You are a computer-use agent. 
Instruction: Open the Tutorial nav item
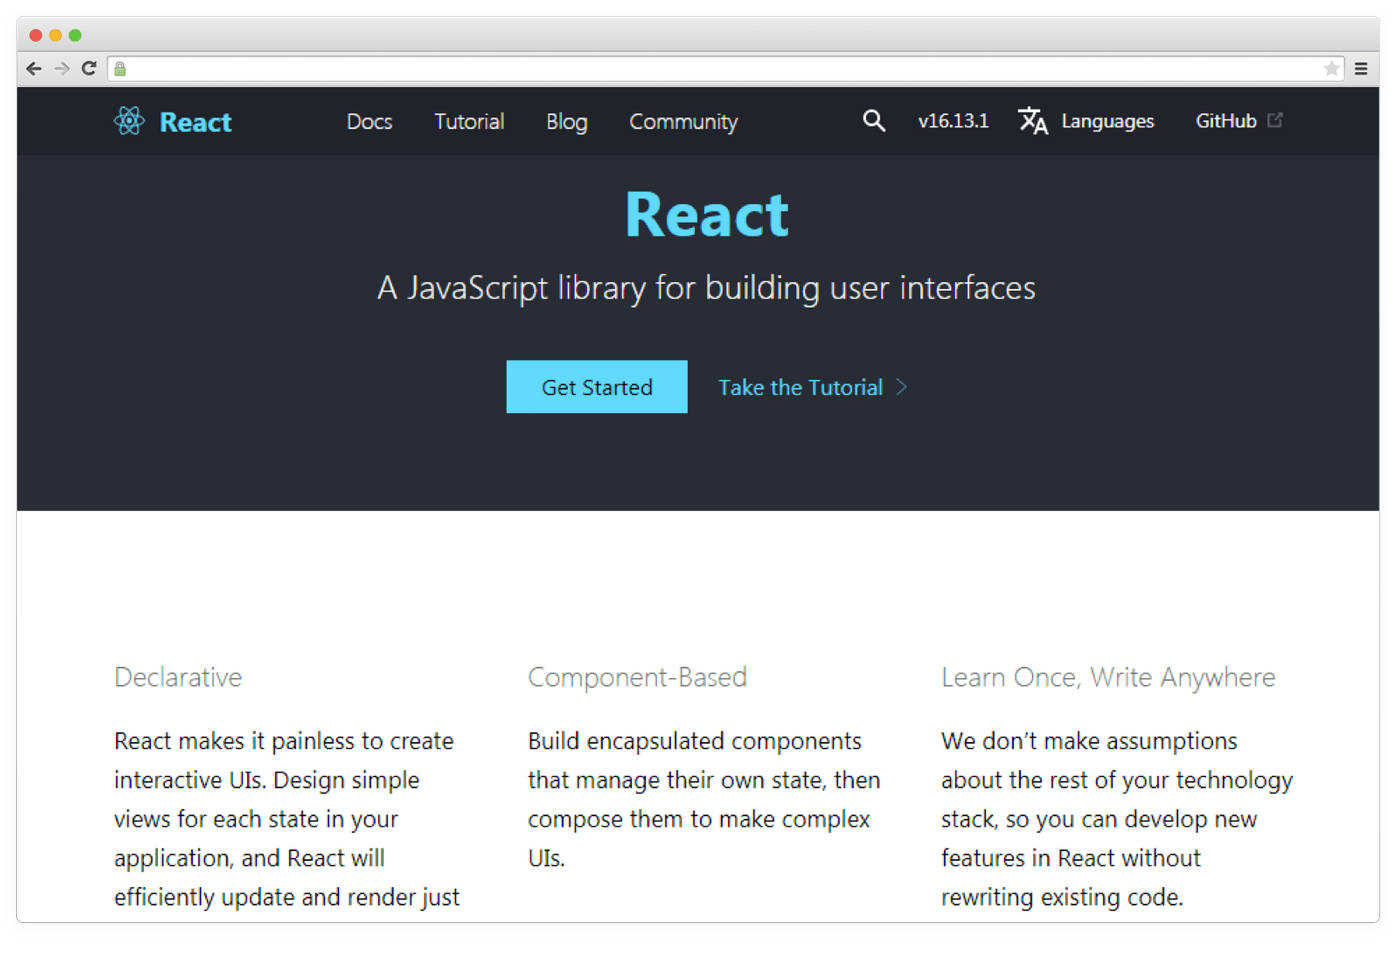click(469, 121)
